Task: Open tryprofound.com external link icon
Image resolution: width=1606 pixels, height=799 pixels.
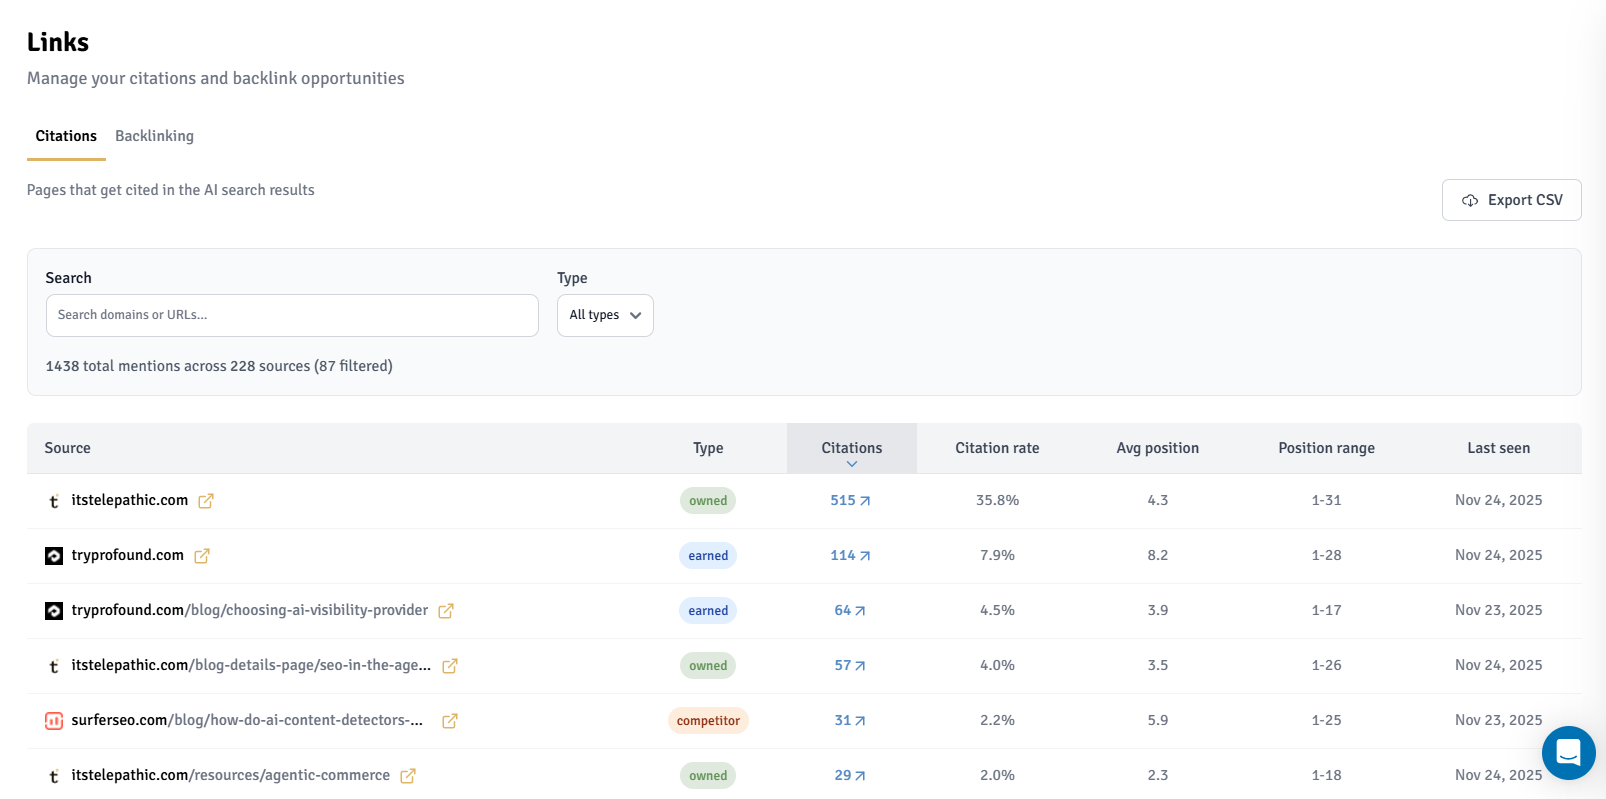Action: 202,556
